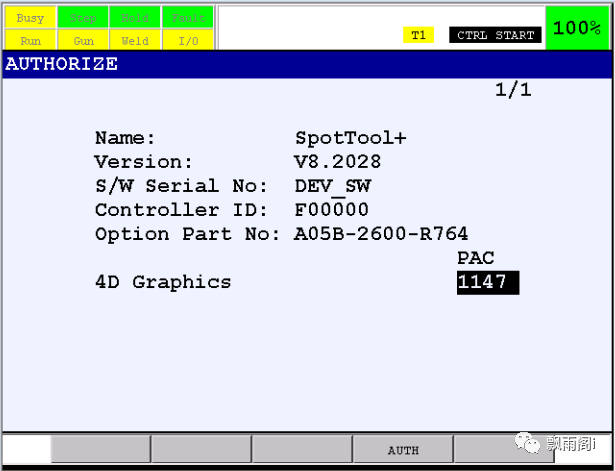This screenshot has height=471, width=615.
Task: Click the 1/1 page counter
Action: pos(513,90)
